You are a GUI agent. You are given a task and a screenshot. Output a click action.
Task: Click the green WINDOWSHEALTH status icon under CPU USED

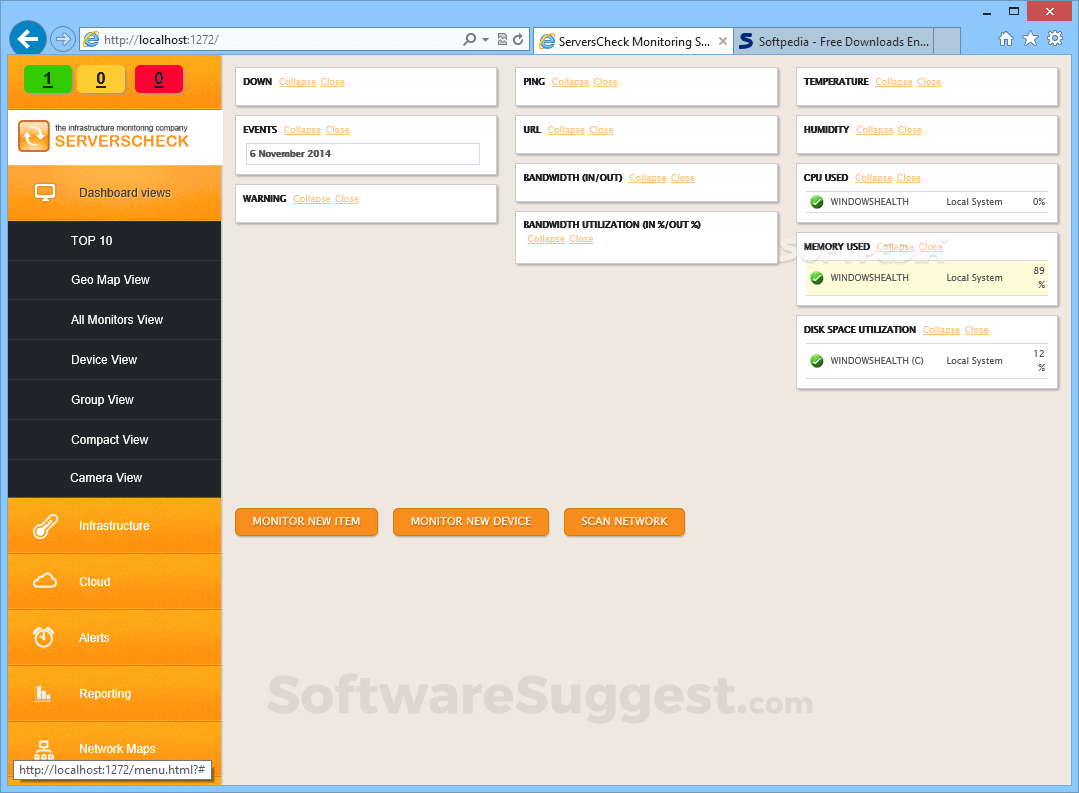click(x=817, y=201)
